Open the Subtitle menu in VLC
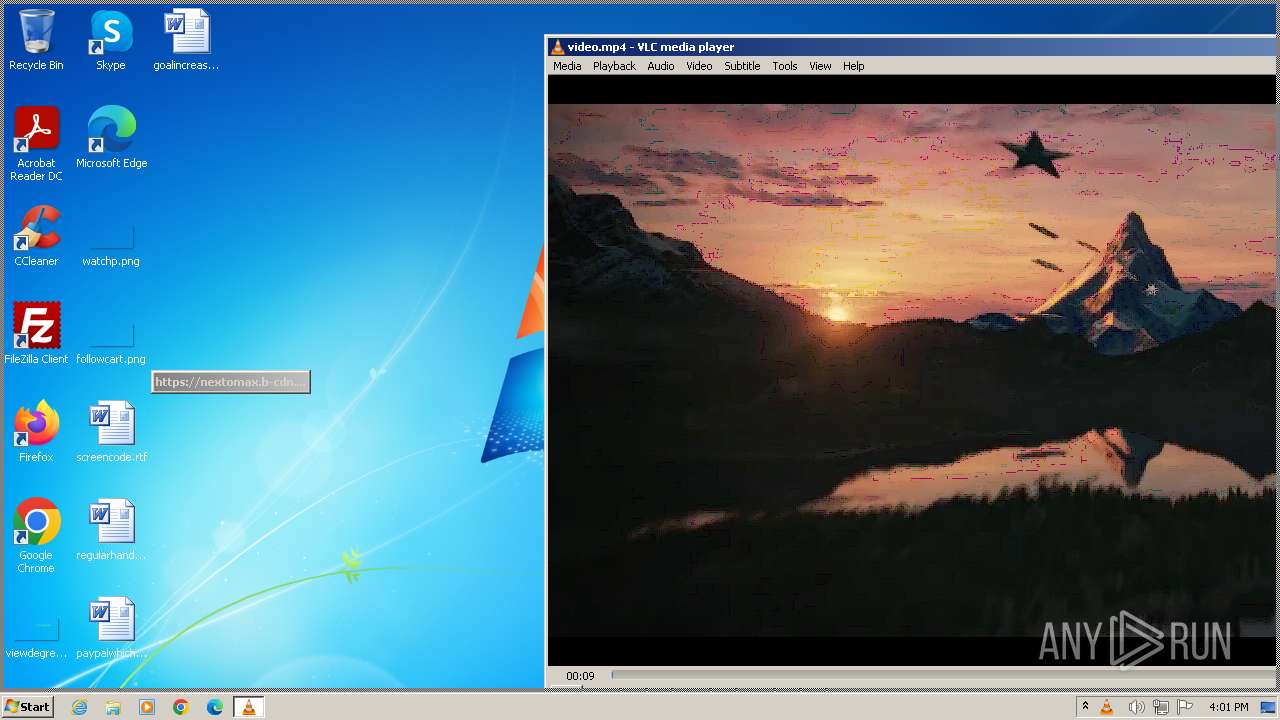This screenshot has width=1280, height=720. tap(742, 66)
